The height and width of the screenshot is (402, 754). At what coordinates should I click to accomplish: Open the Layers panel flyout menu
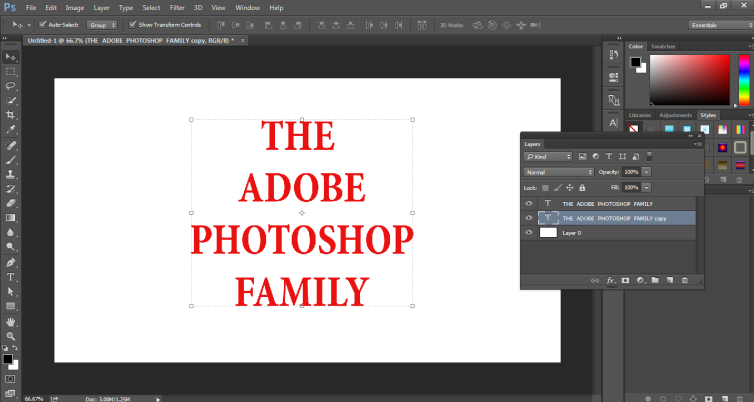click(698, 144)
